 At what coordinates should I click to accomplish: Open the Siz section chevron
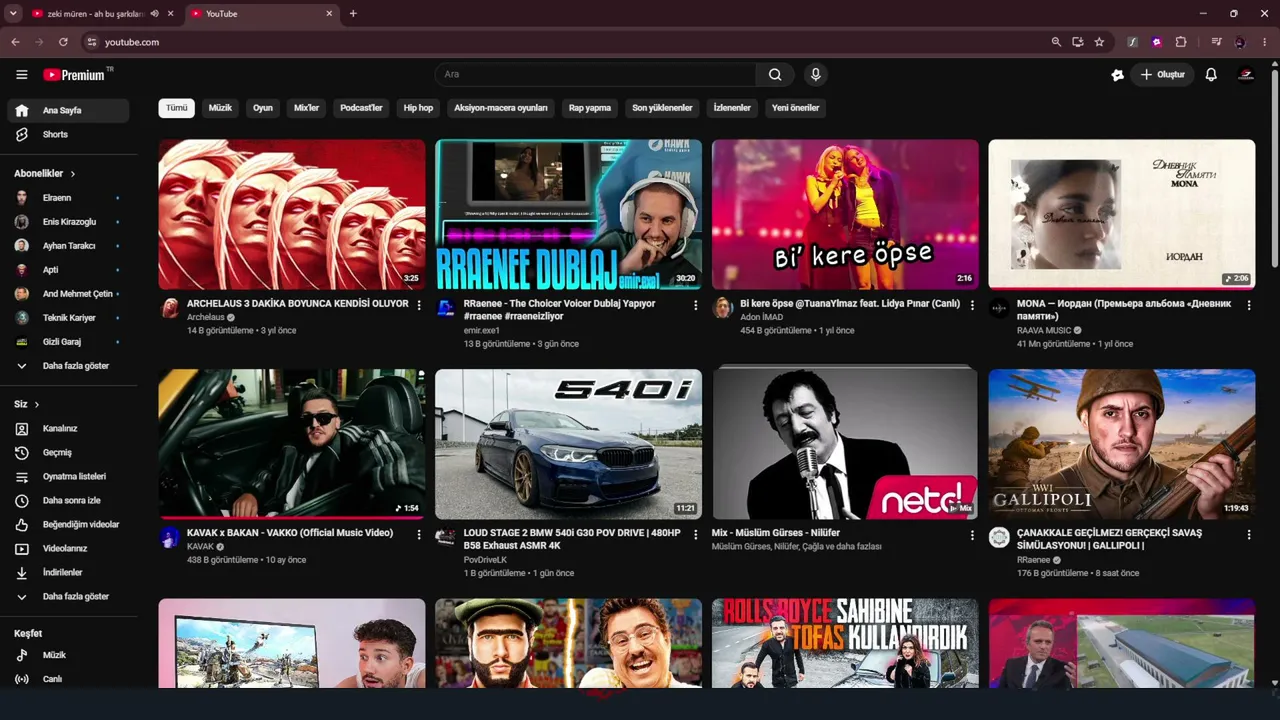[x=37, y=404]
